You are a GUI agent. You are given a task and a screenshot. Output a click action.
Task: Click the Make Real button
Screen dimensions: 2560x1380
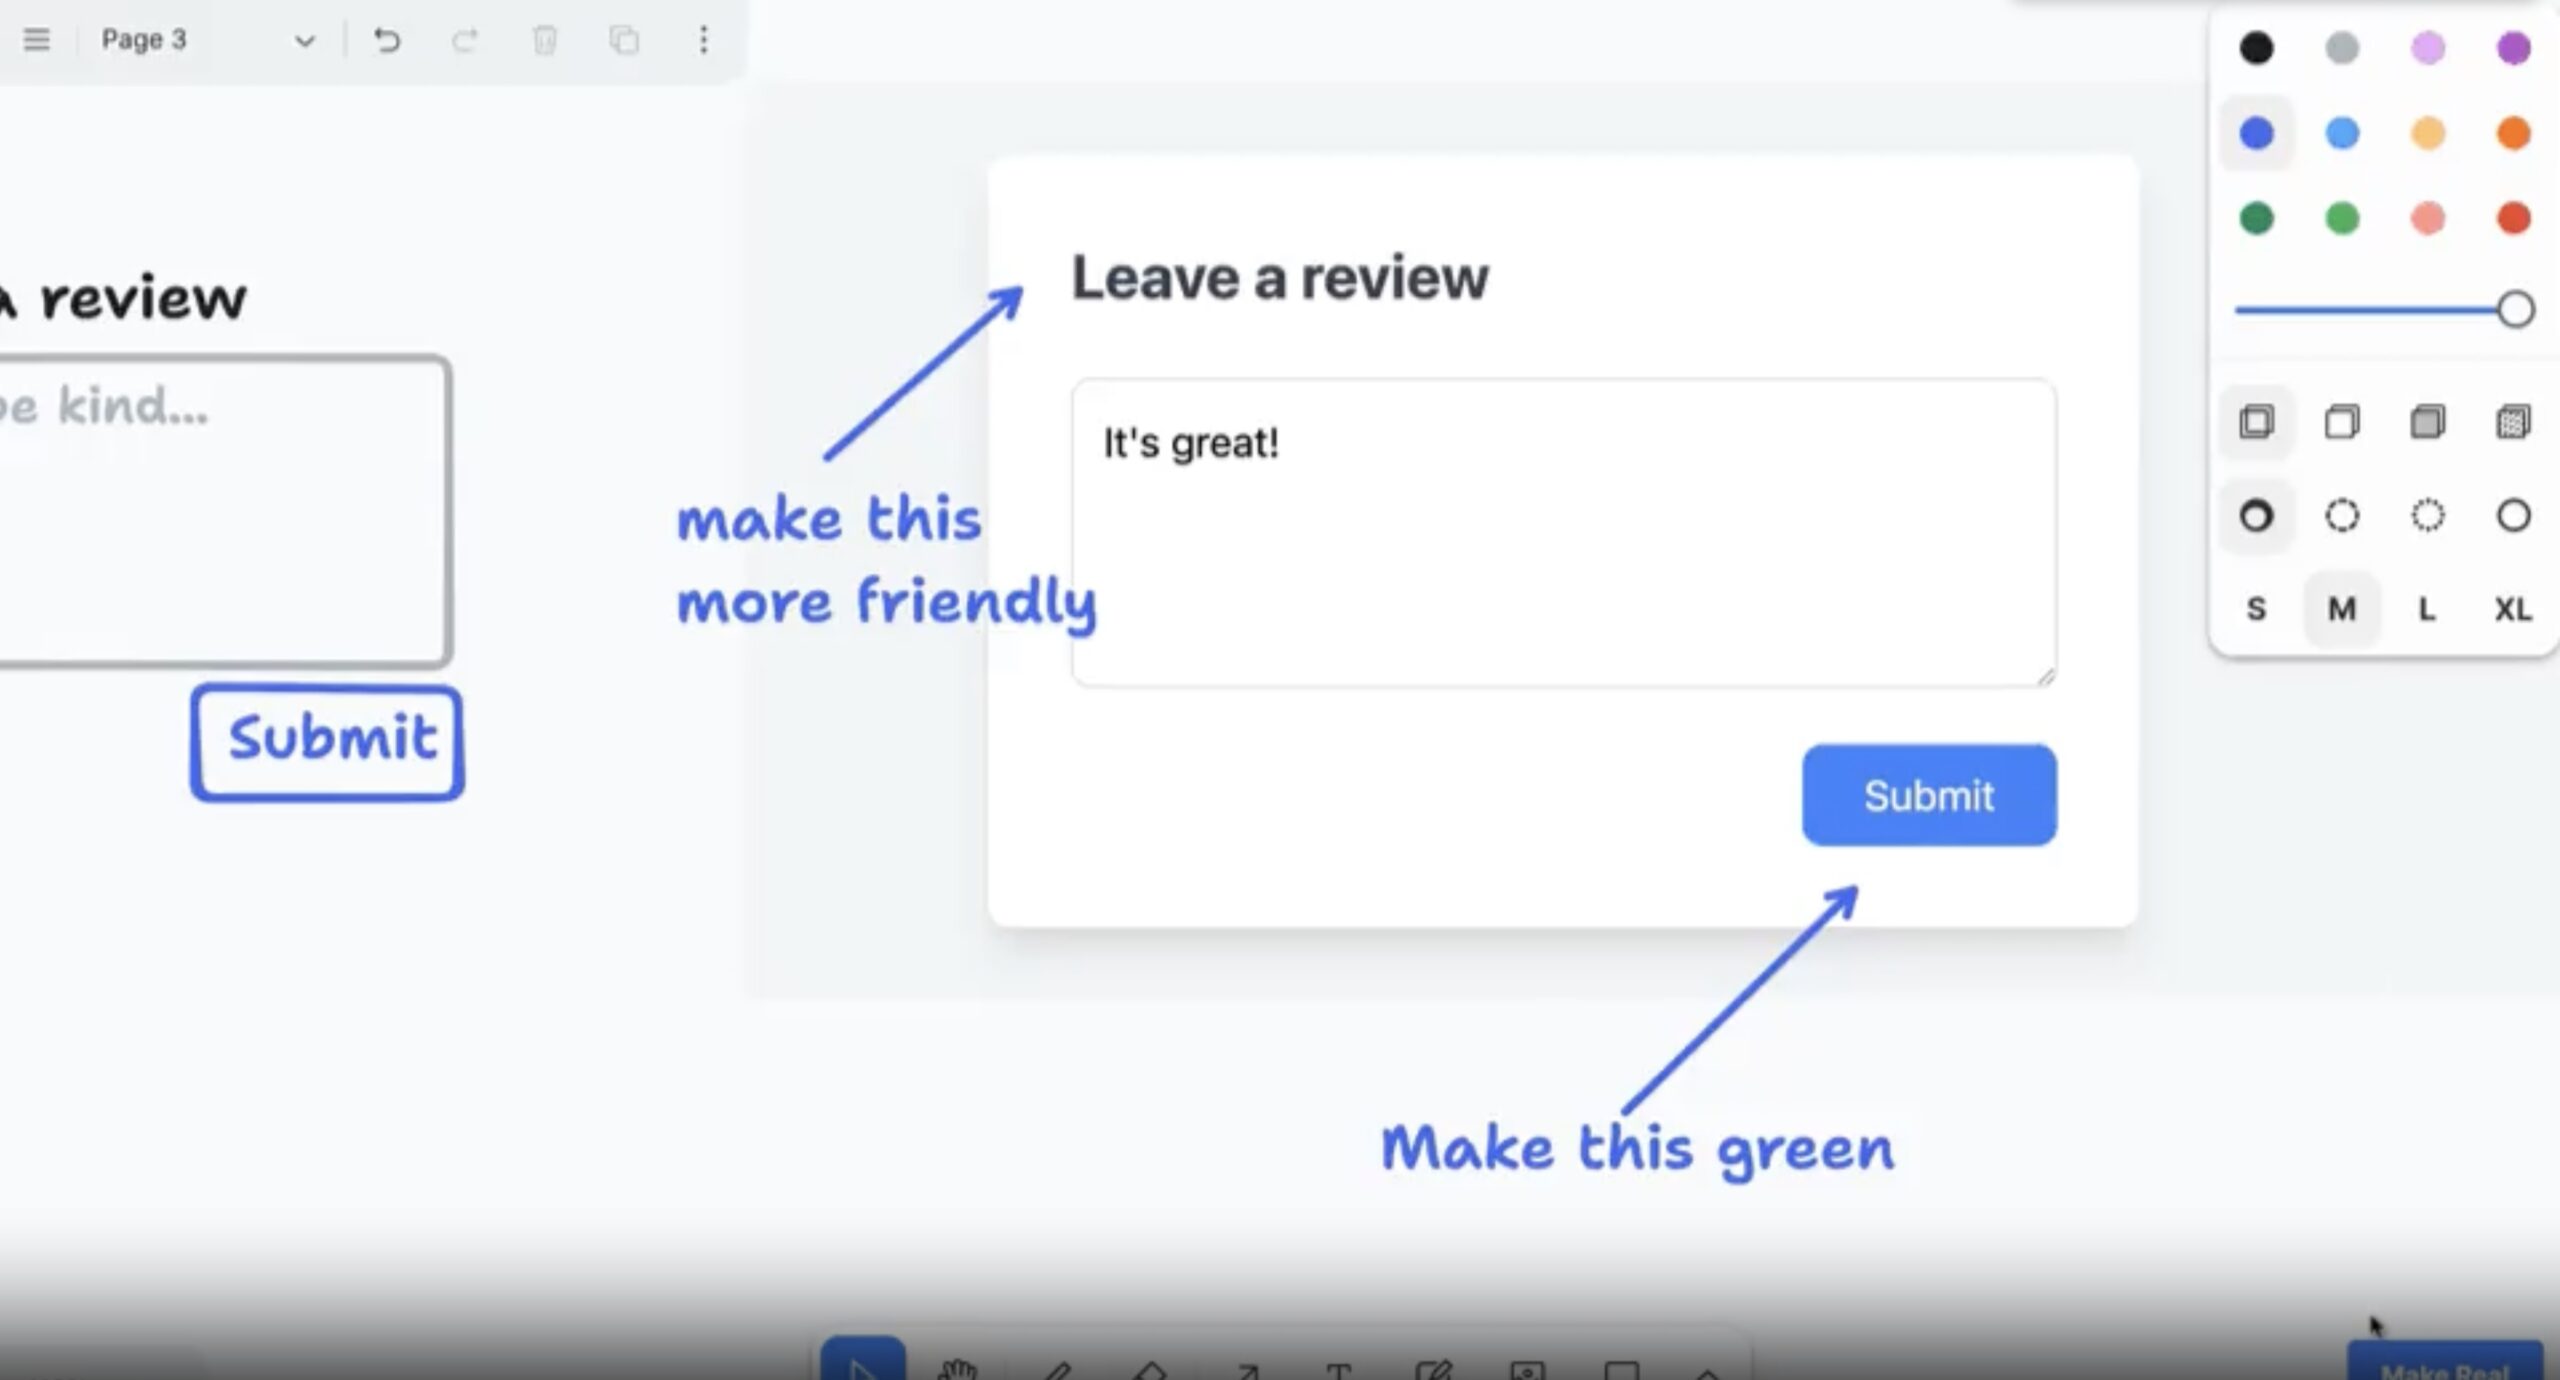point(2444,1366)
